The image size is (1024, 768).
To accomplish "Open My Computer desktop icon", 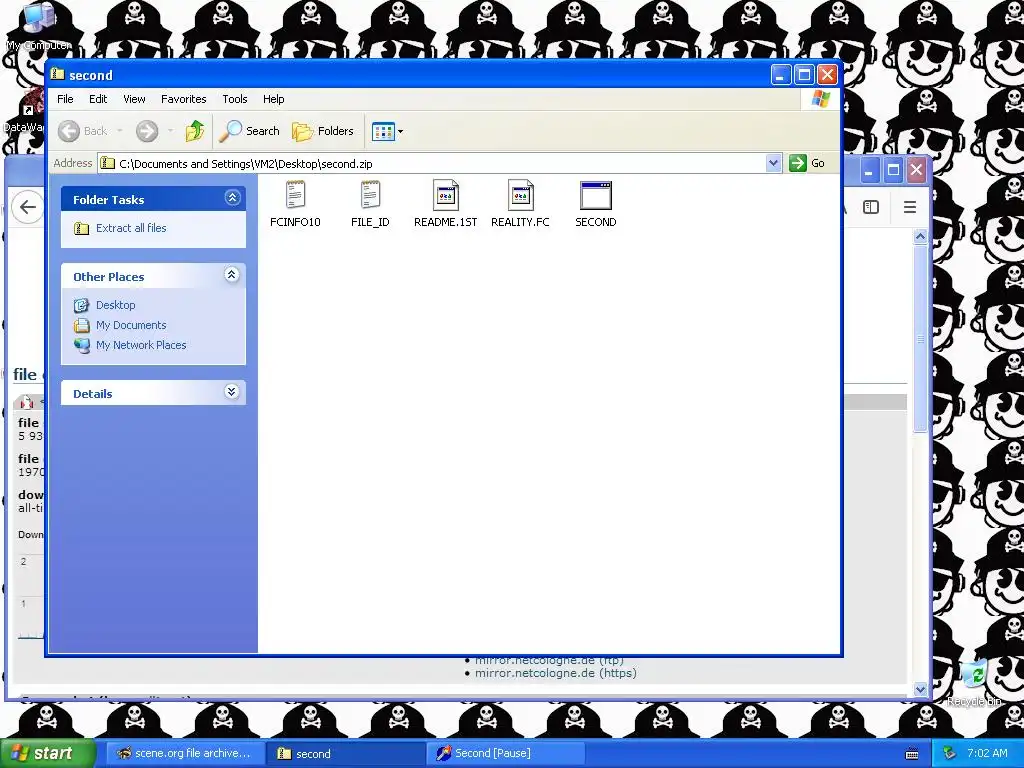I will (x=39, y=26).
